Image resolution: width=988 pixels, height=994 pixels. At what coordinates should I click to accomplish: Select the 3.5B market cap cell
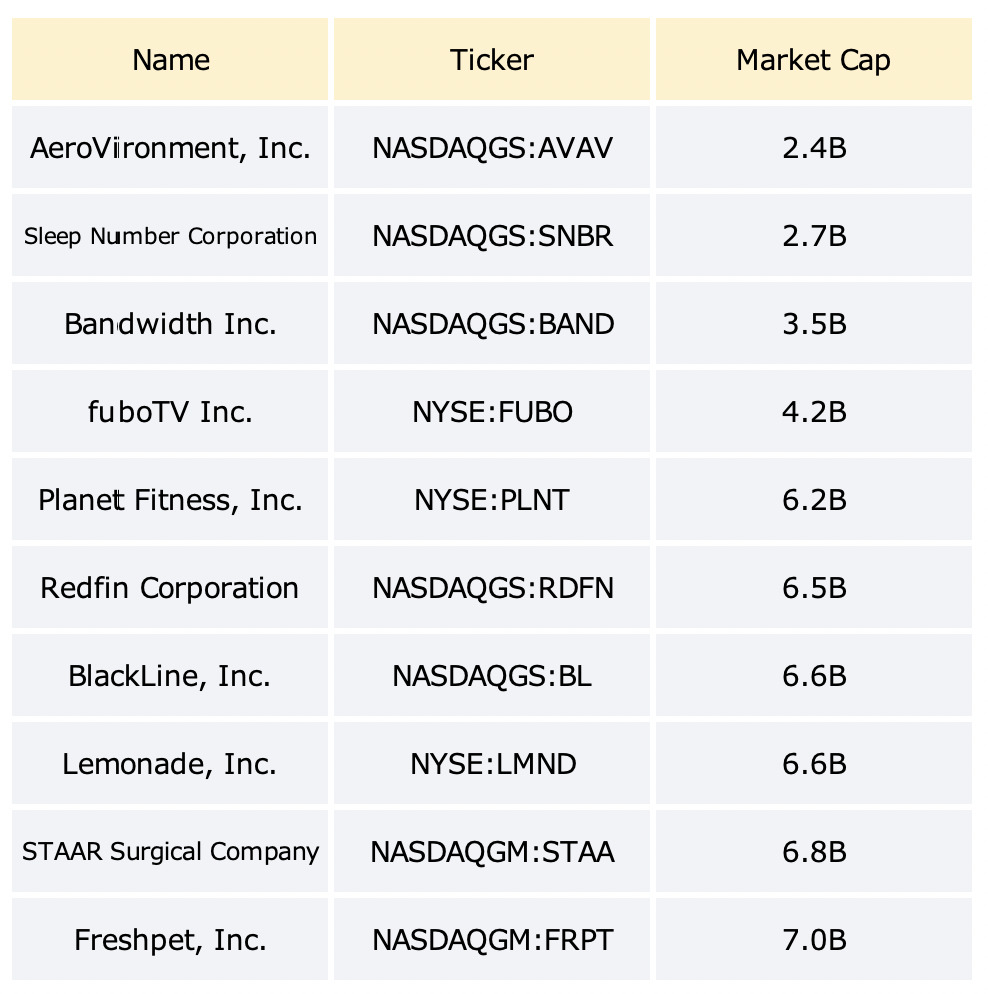pyautogui.click(x=814, y=323)
